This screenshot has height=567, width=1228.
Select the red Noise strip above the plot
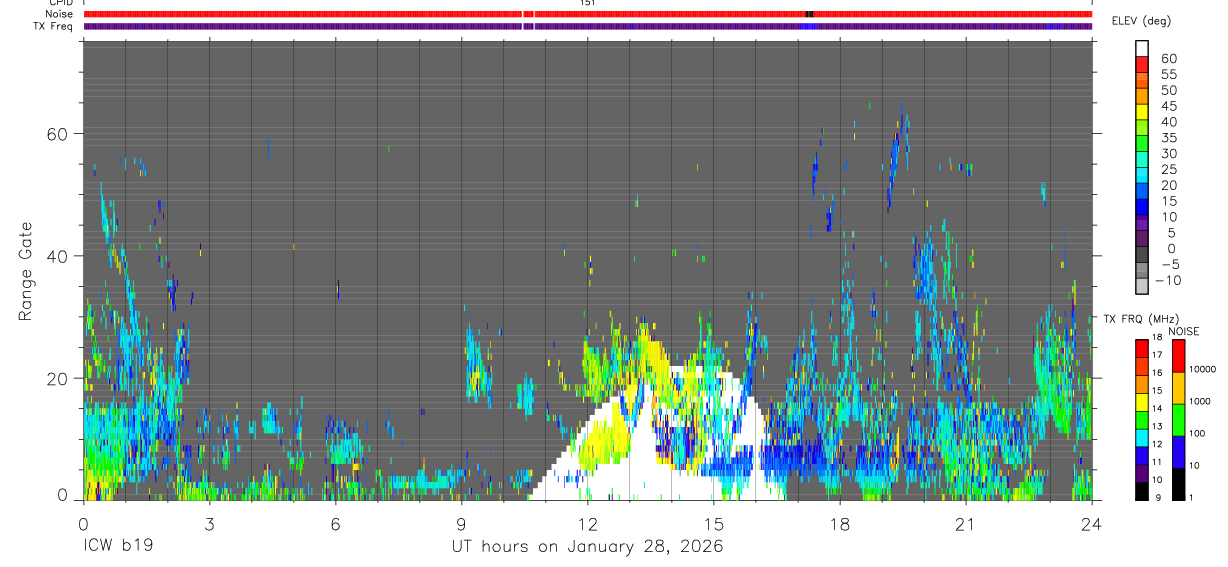[x=587, y=14]
